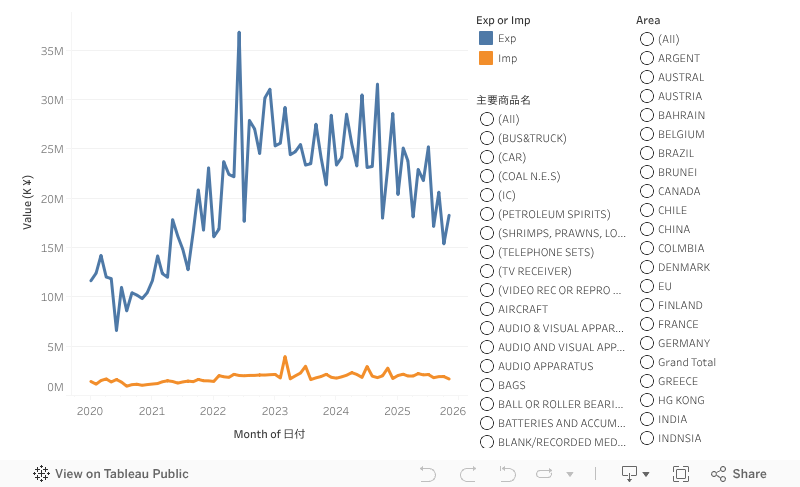This screenshot has width=800, height=487.
Task: Select AIRCRAFT in the product filter
Action: 488,309
